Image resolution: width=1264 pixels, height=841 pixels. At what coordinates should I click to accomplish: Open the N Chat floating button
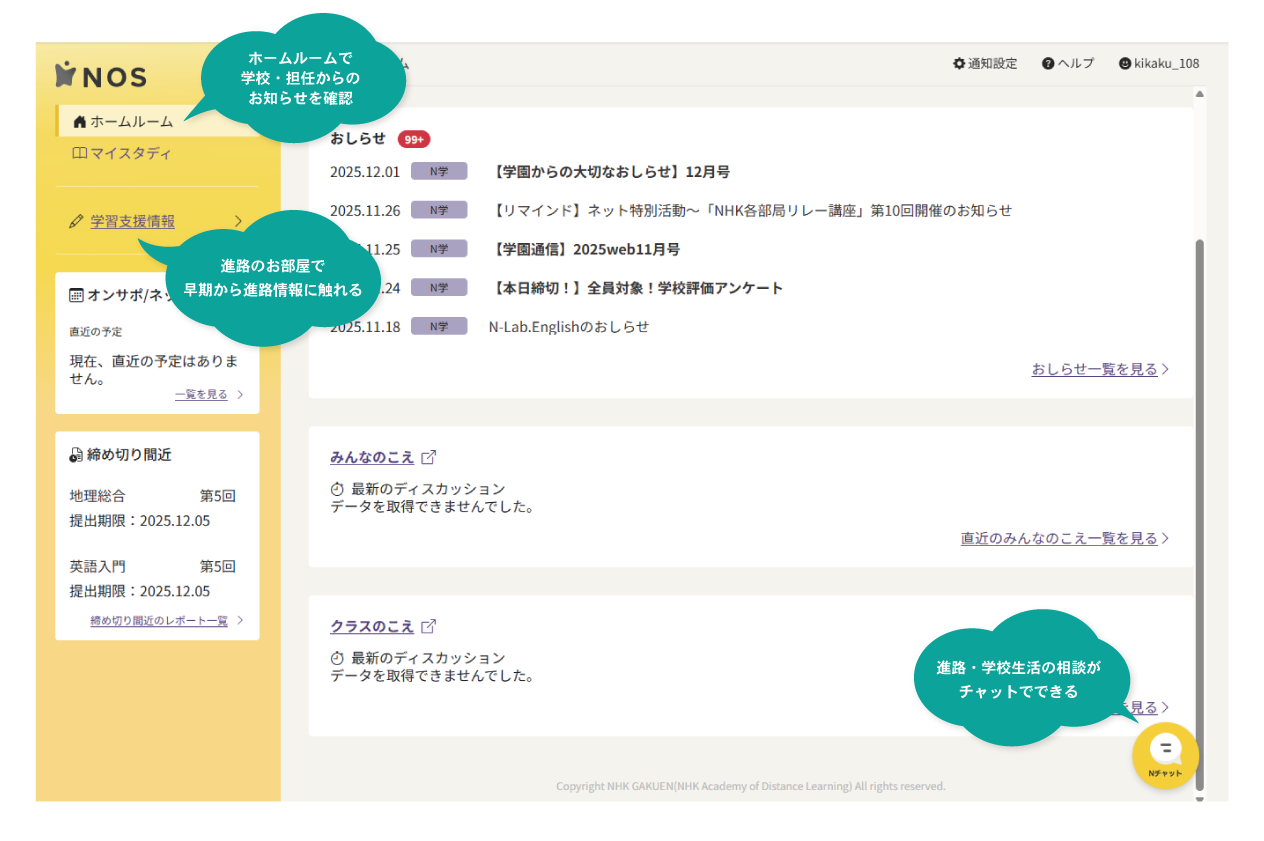1165,755
